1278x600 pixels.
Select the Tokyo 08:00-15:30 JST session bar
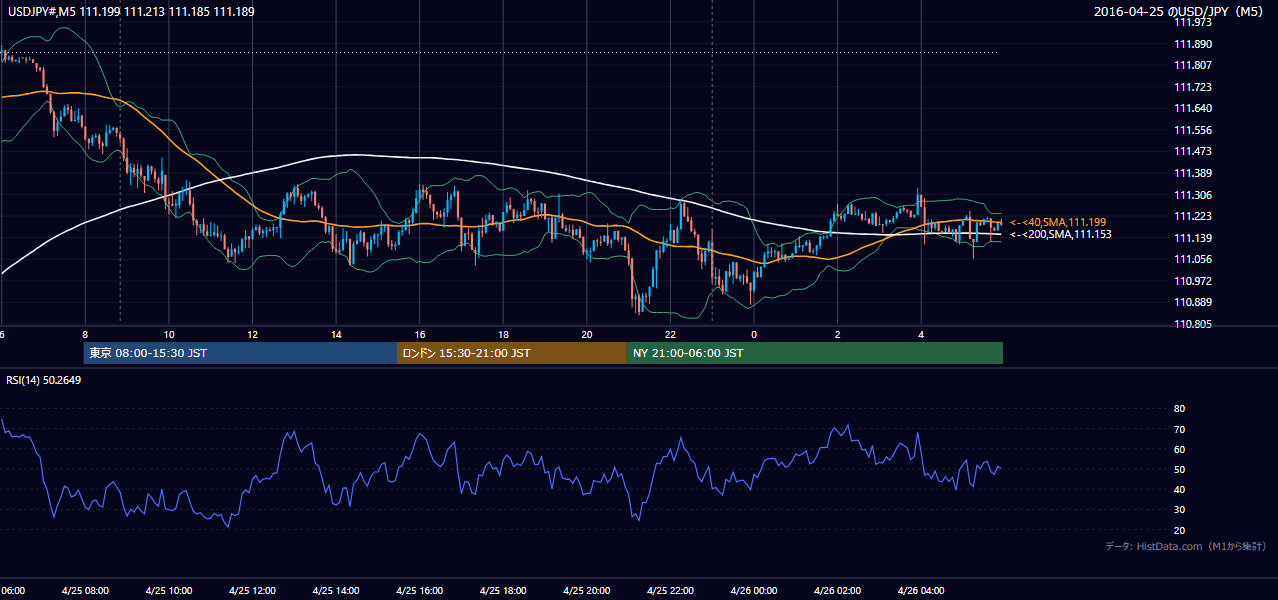[240, 353]
